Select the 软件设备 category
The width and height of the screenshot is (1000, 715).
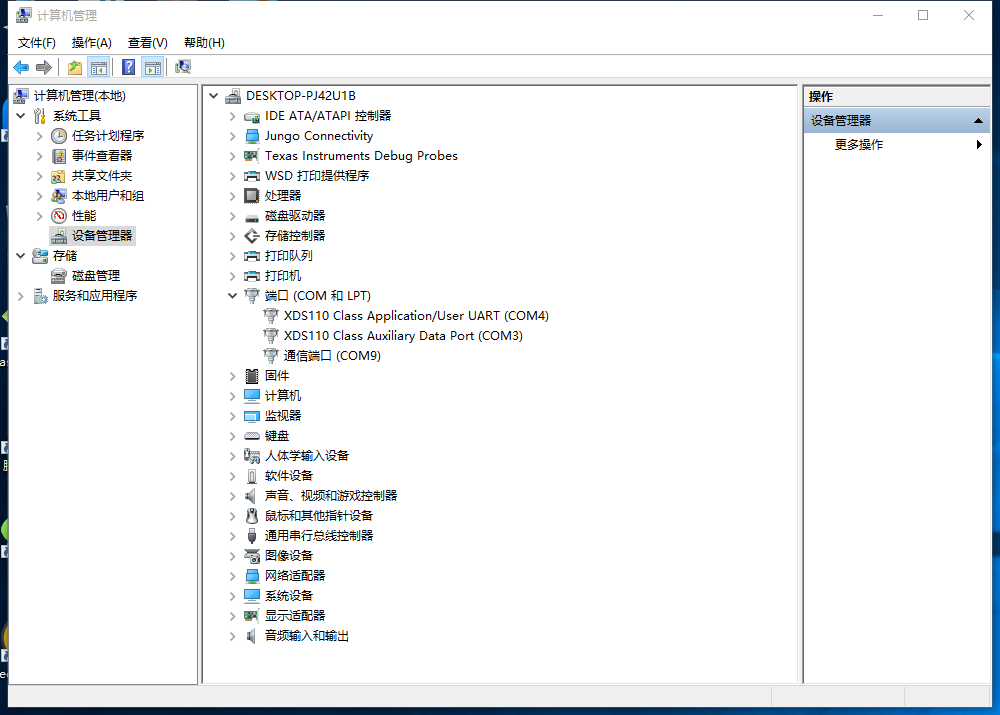pos(289,476)
